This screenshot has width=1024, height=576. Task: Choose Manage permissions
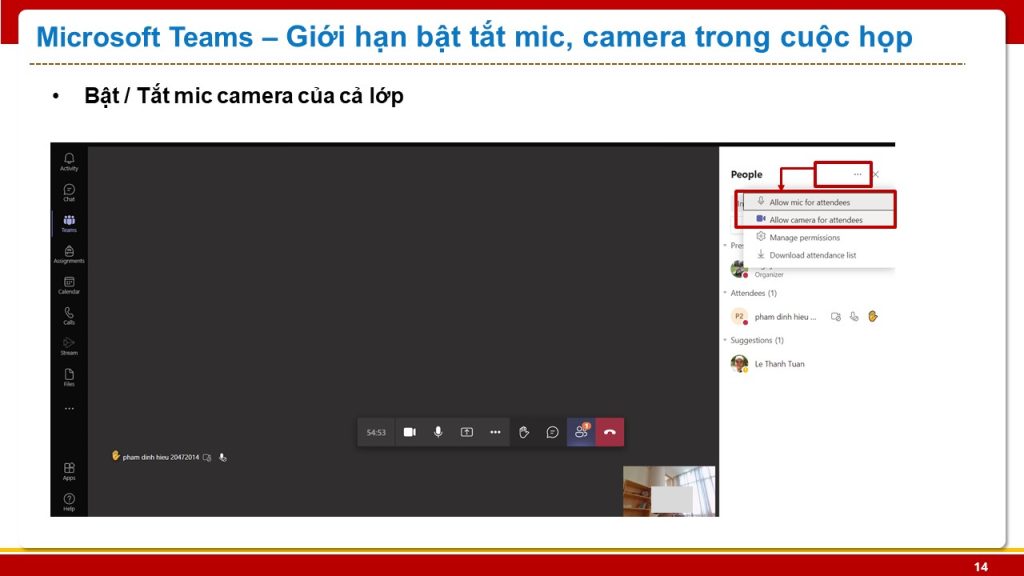819,237
